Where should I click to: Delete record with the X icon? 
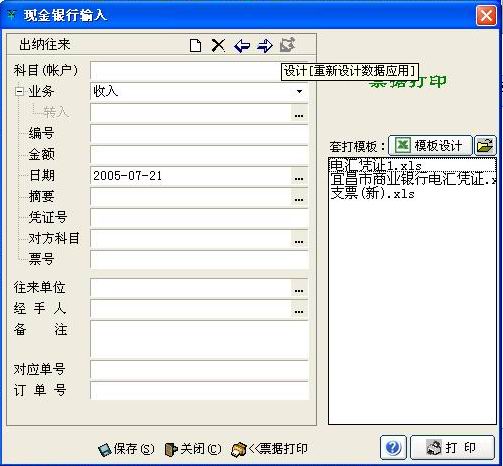[x=218, y=45]
